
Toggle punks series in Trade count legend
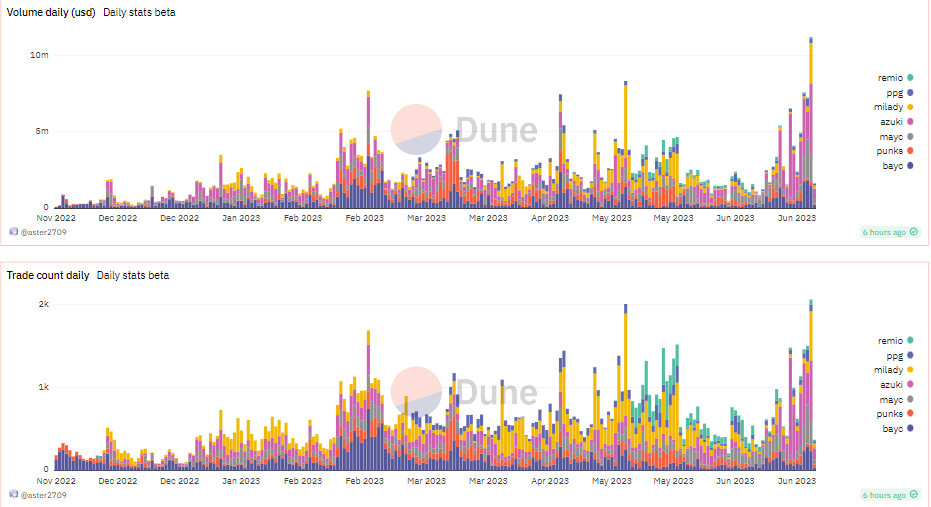[x=895, y=414]
